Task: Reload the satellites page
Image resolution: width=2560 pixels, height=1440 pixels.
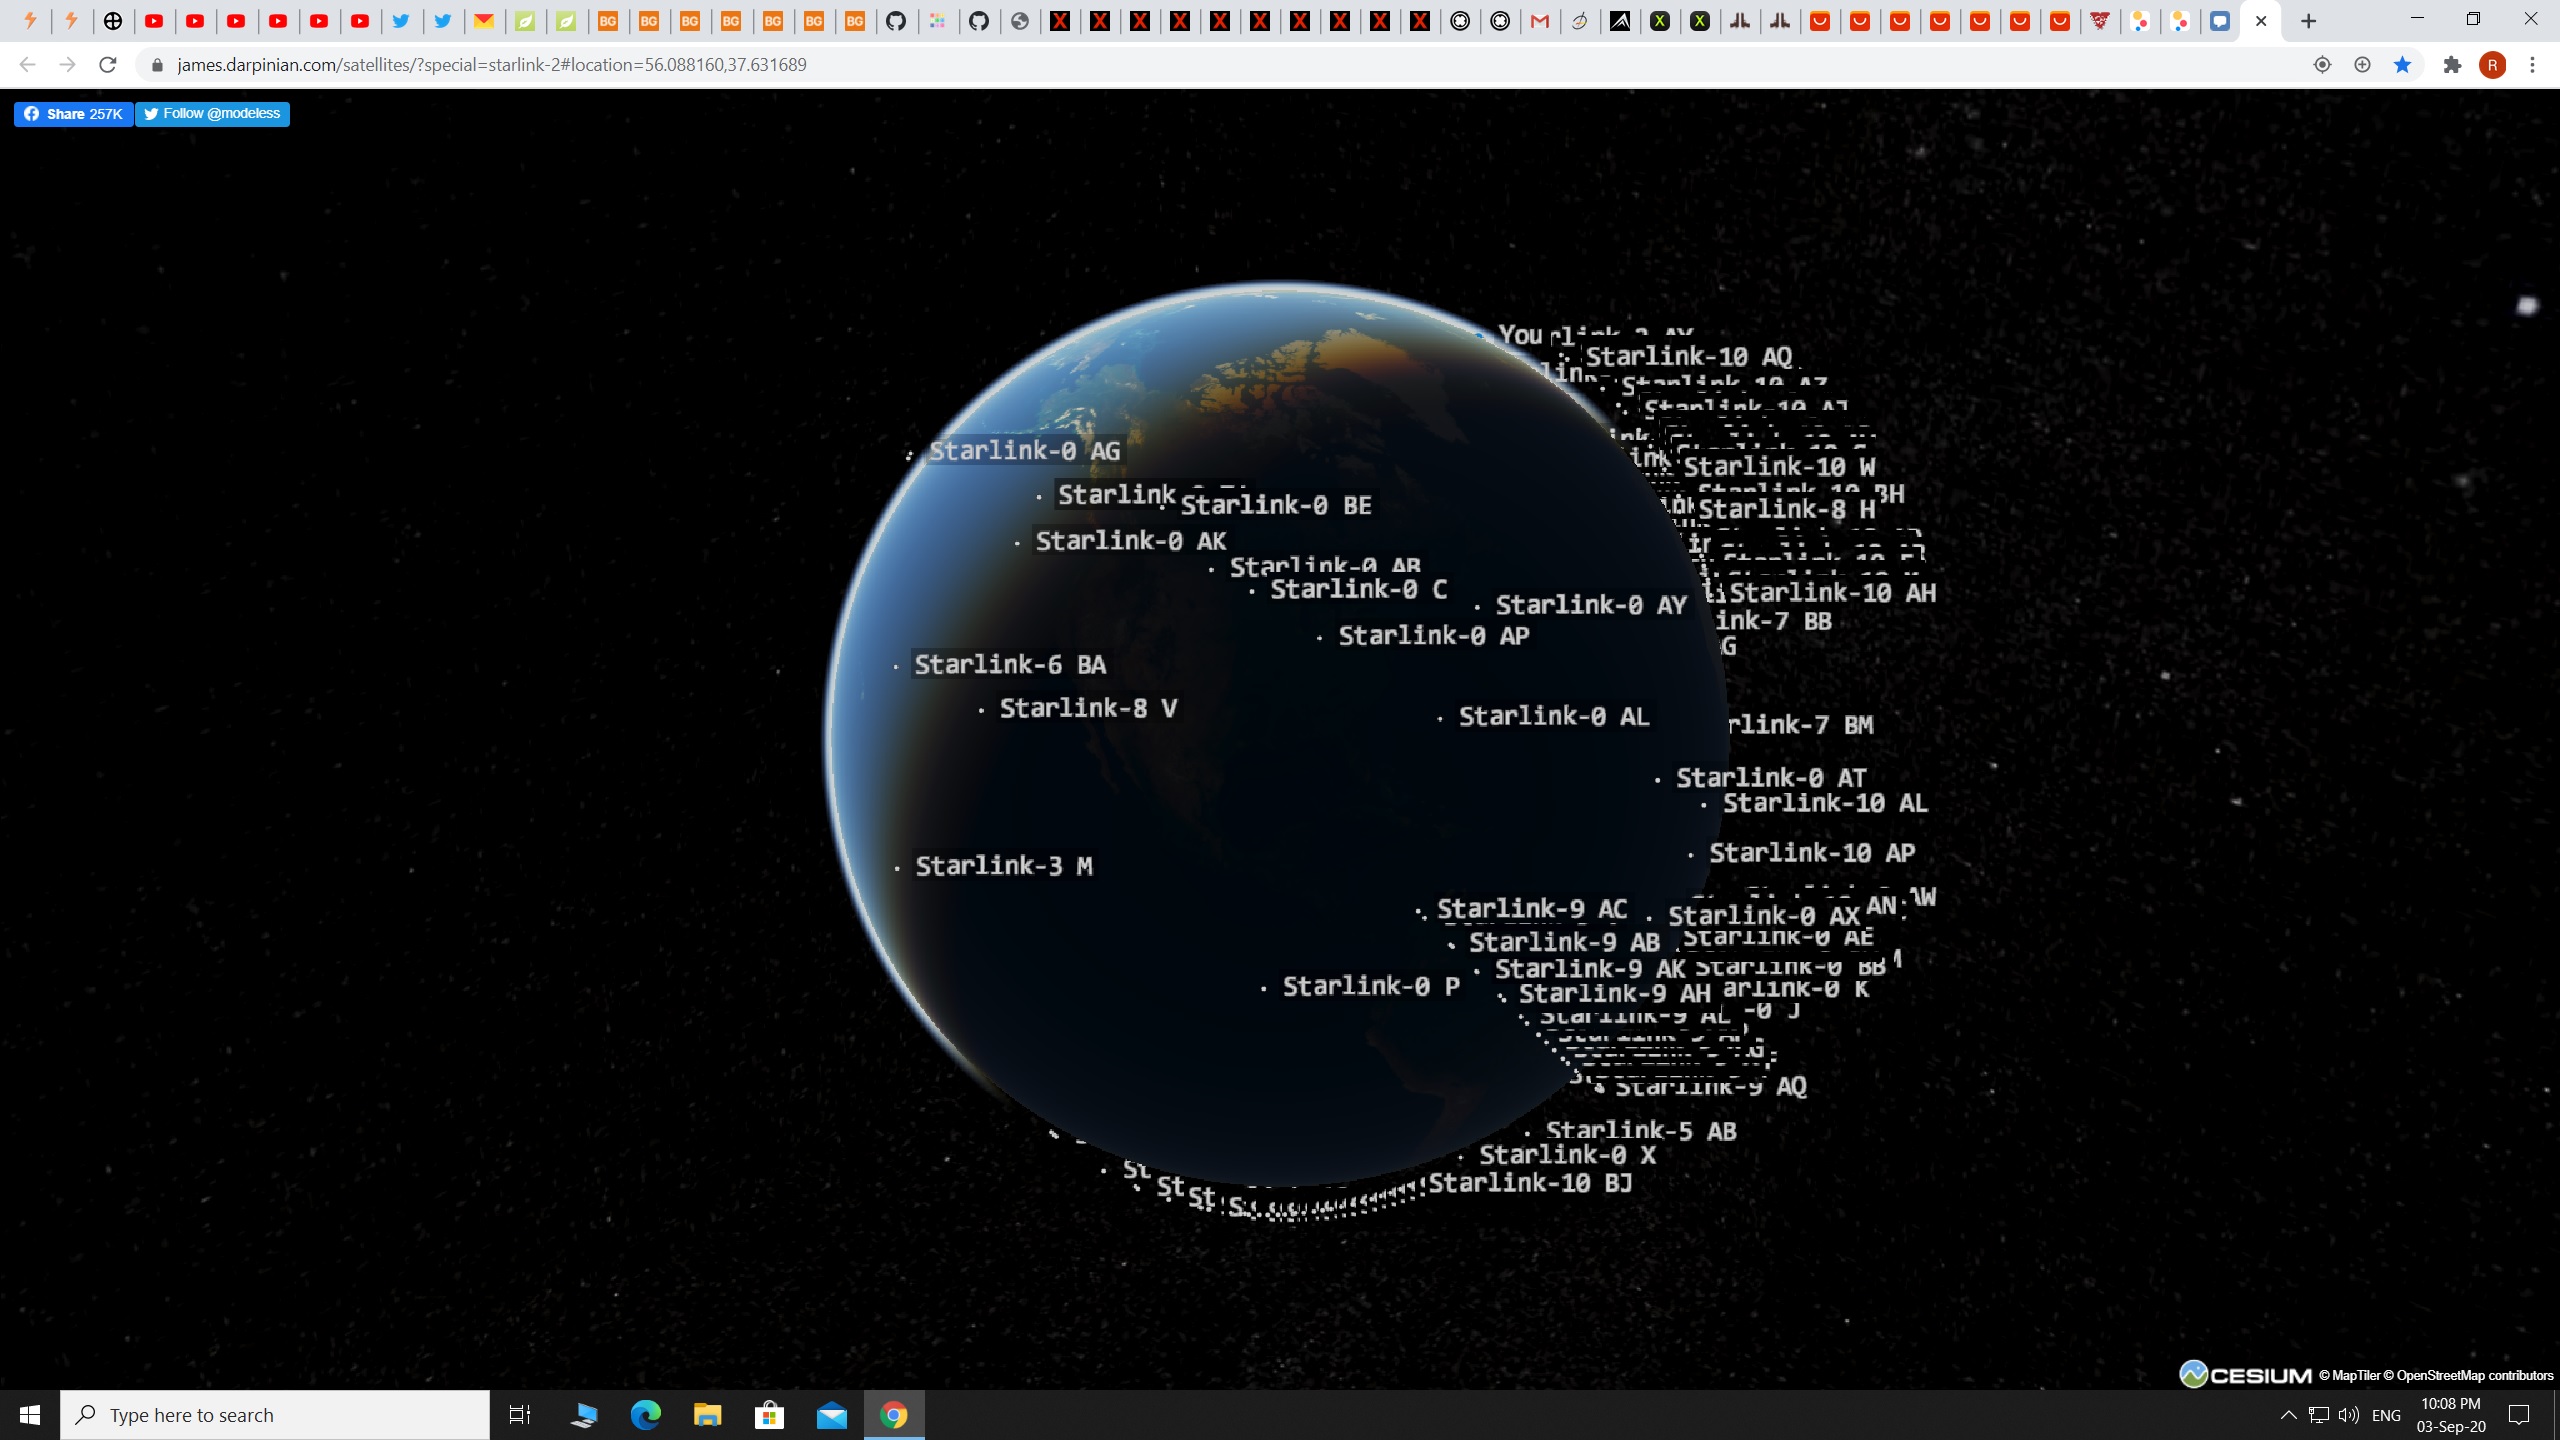Action: [108, 65]
